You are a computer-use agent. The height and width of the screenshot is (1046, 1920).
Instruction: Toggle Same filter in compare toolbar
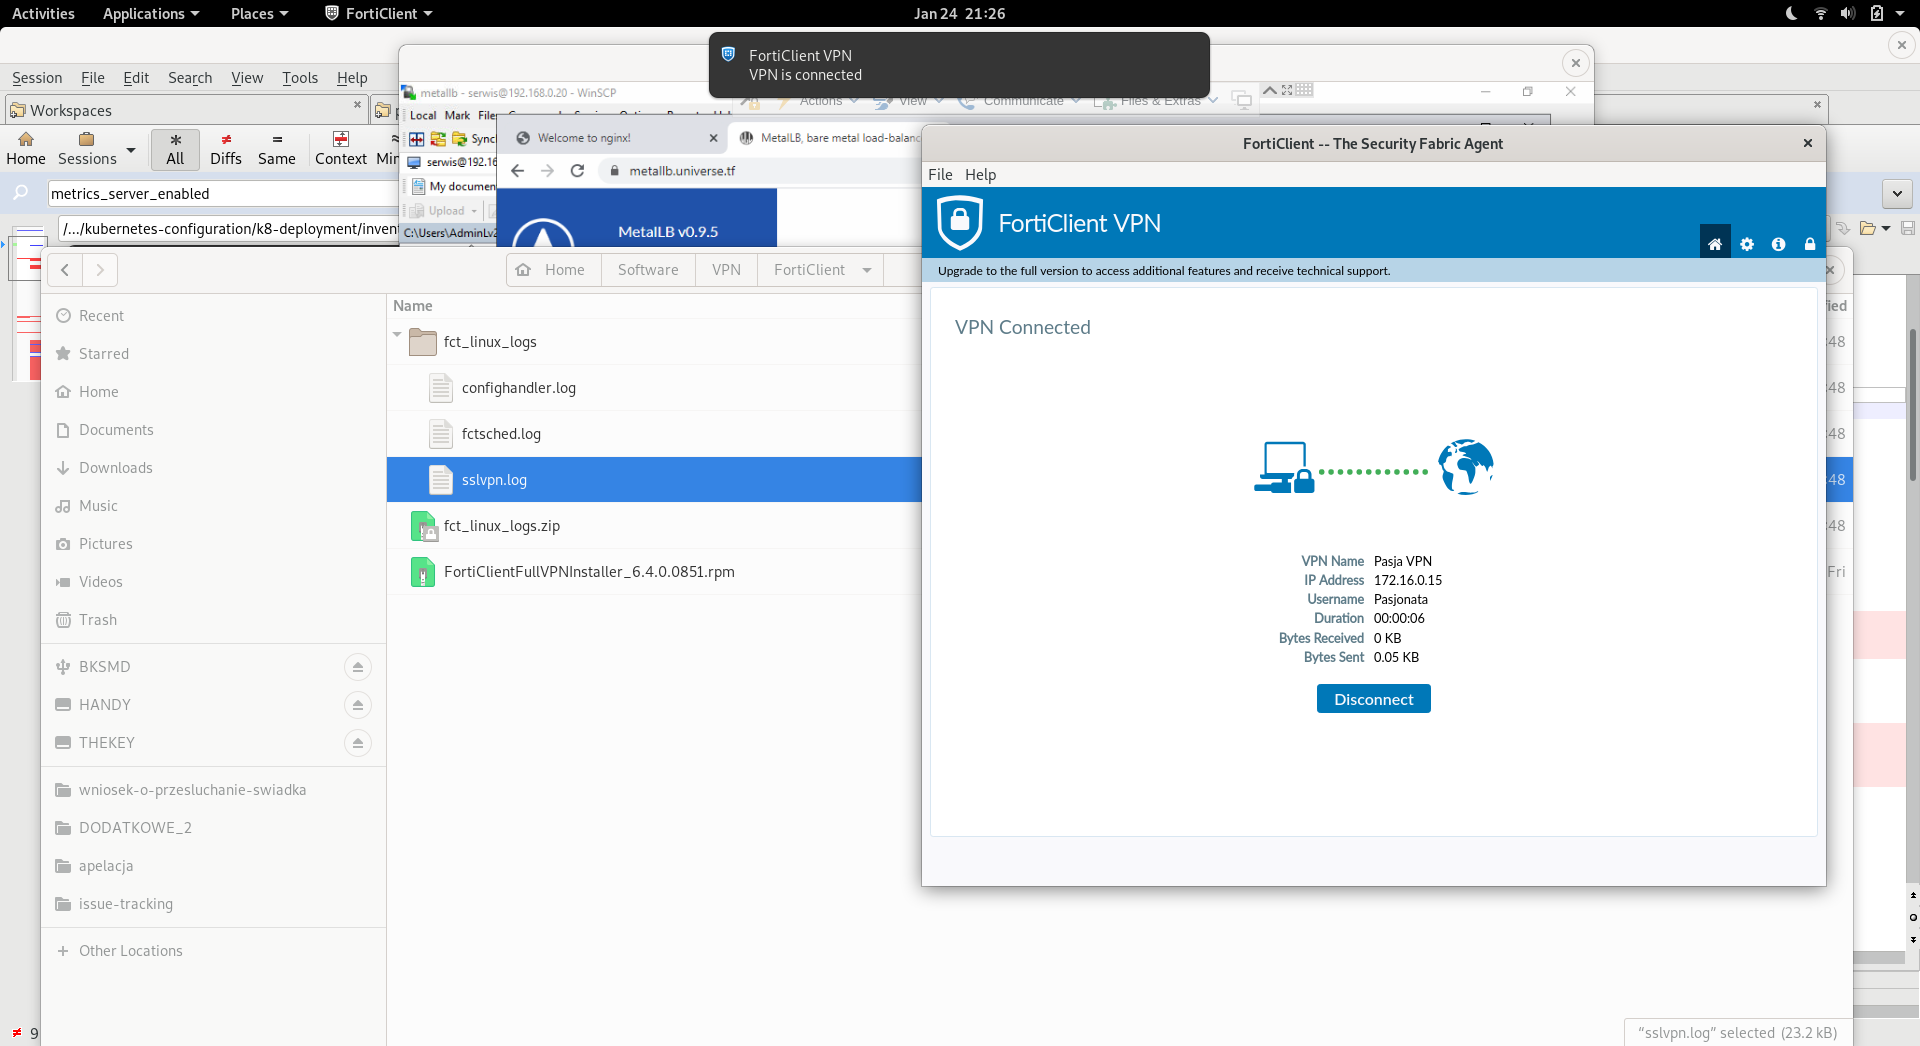(x=277, y=149)
